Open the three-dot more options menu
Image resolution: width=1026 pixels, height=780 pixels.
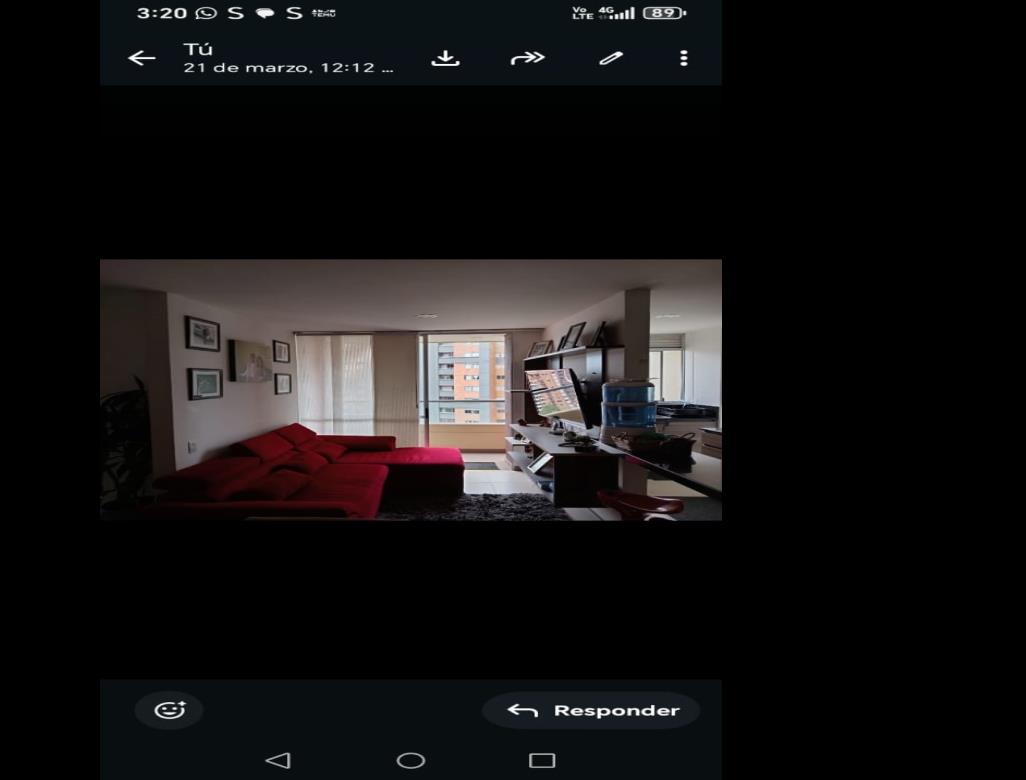coord(684,58)
